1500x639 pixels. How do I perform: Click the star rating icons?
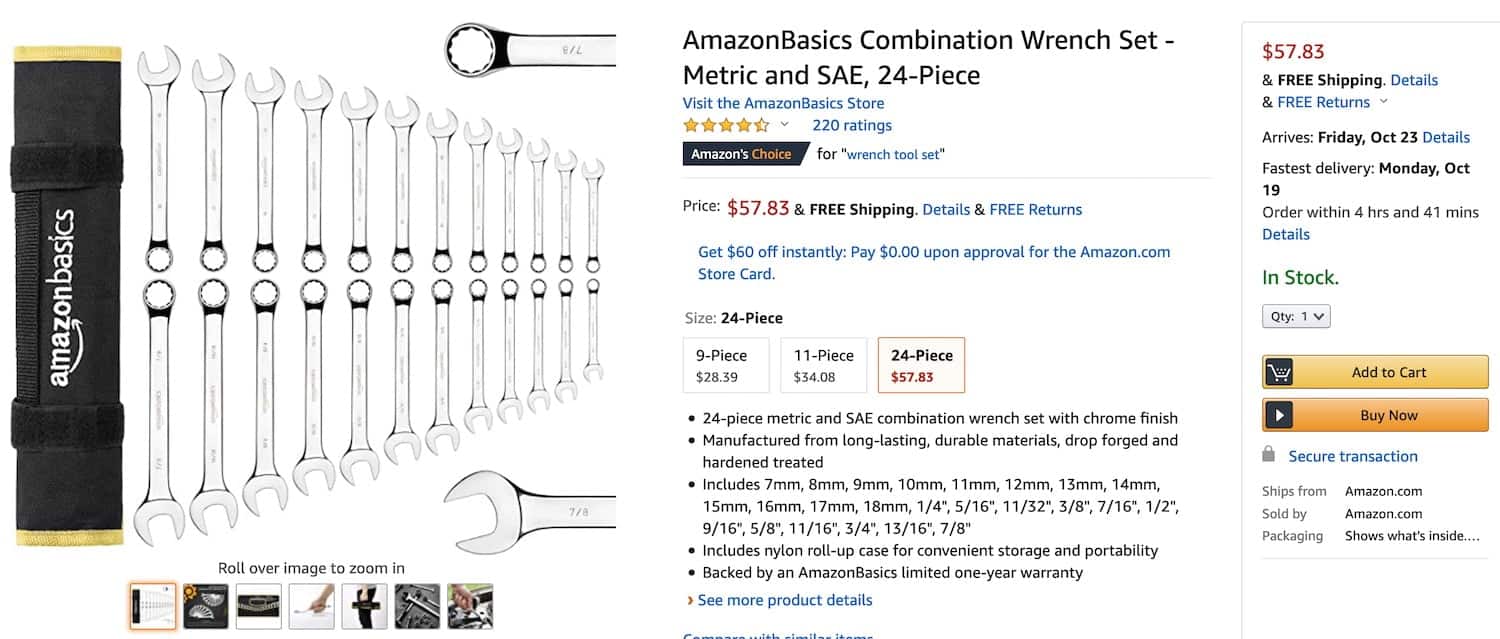point(726,125)
